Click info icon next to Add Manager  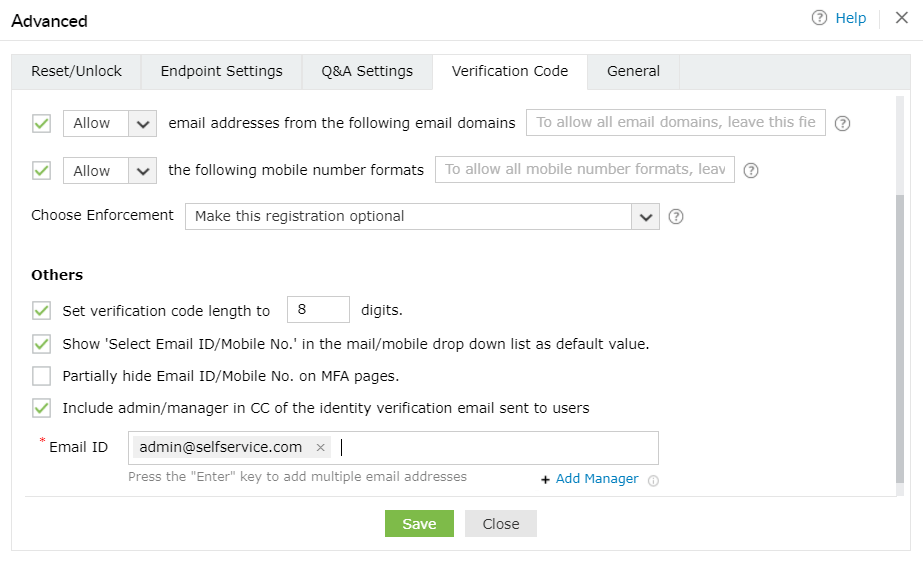click(653, 480)
